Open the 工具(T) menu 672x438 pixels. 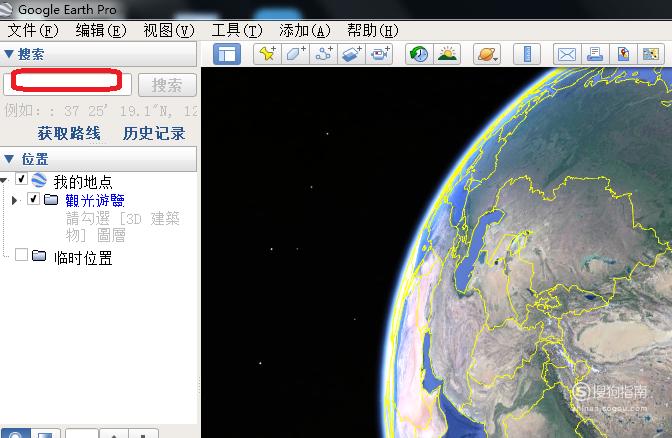pyautogui.click(x=237, y=30)
